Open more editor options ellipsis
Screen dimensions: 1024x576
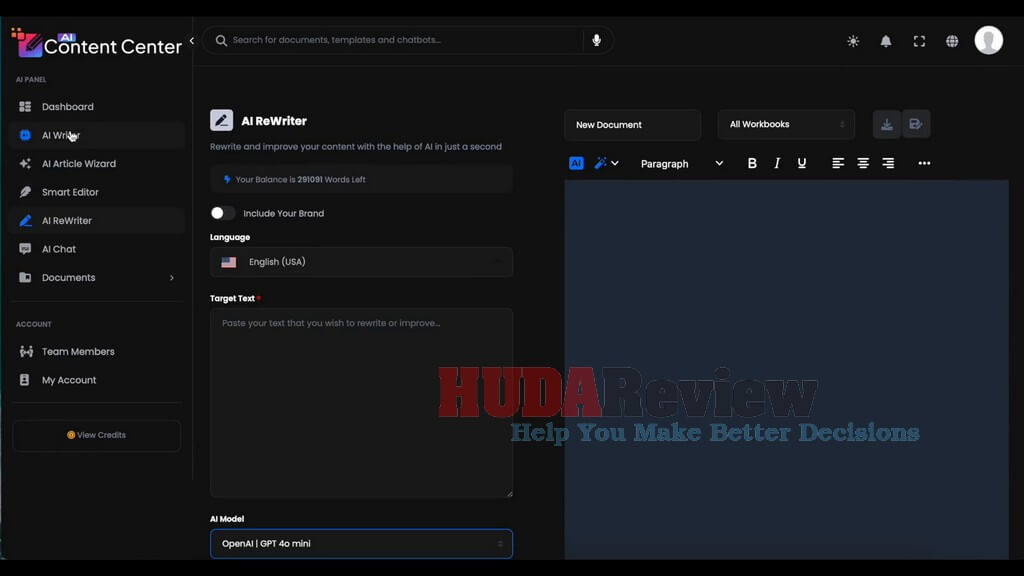point(924,163)
